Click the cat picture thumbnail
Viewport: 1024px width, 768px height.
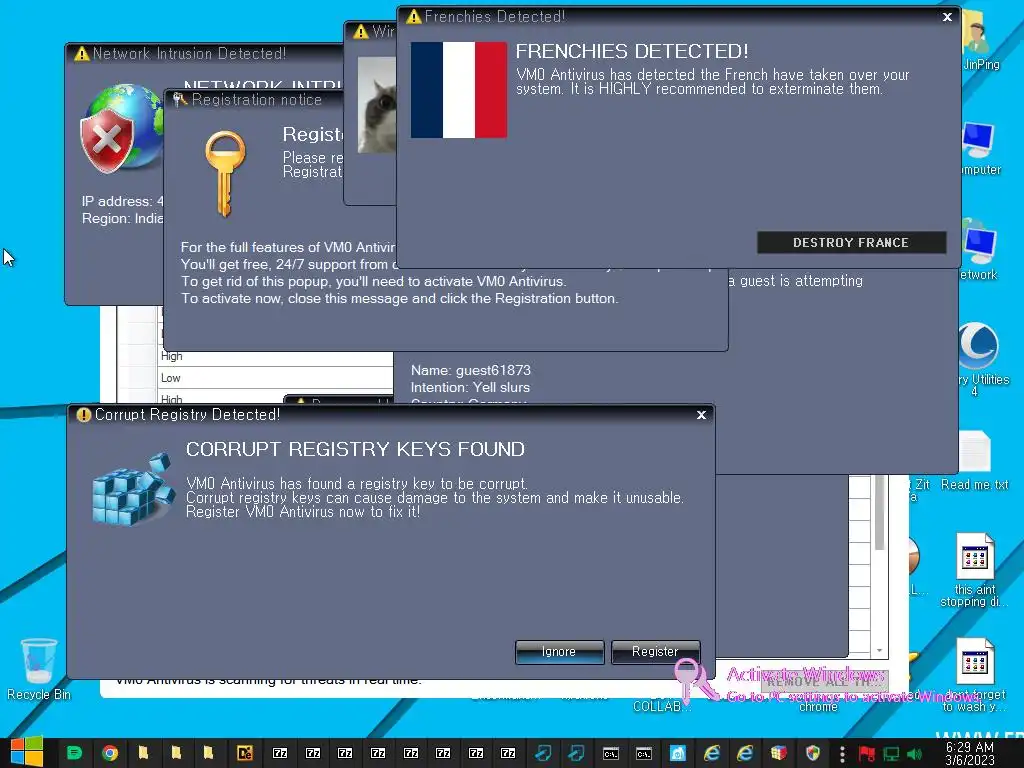[377, 104]
